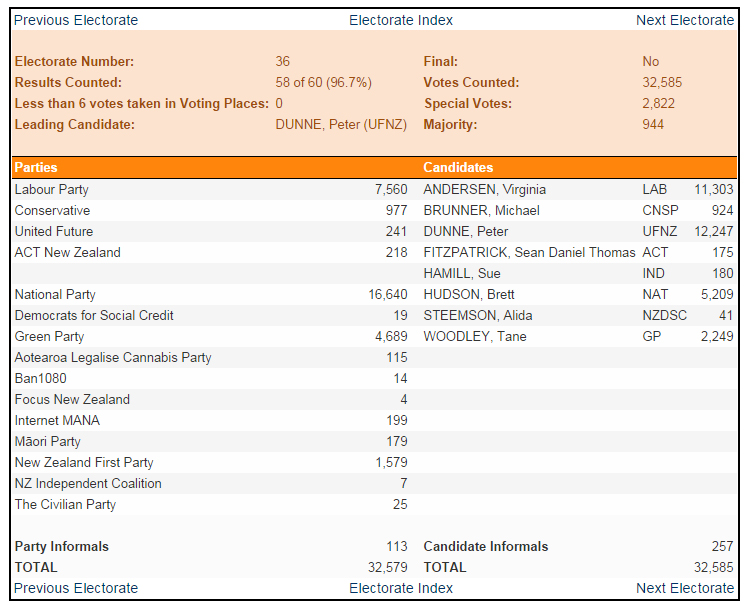This screenshot has width=748, height=610.
Task: Click the Party Informals label
Action: point(62,546)
